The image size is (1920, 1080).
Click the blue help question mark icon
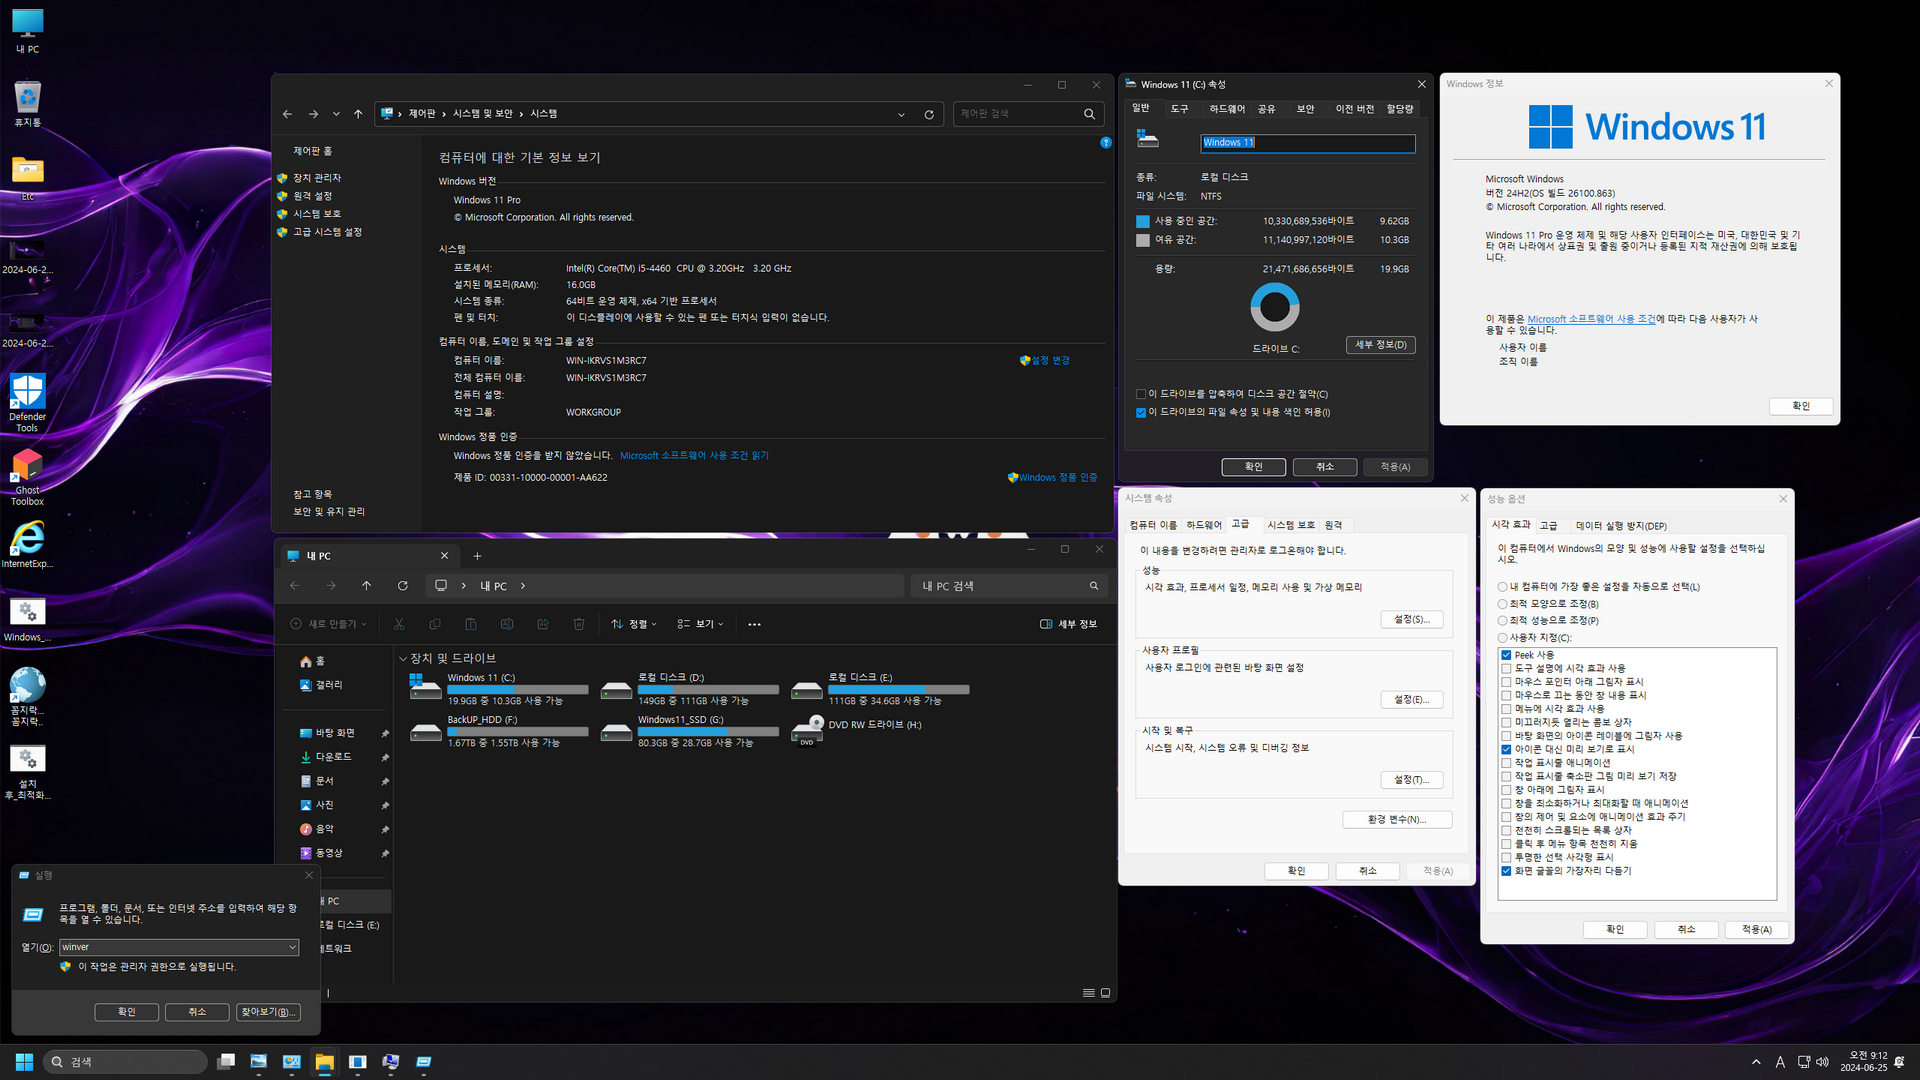pyautogui.click(x=1106, y=143)
